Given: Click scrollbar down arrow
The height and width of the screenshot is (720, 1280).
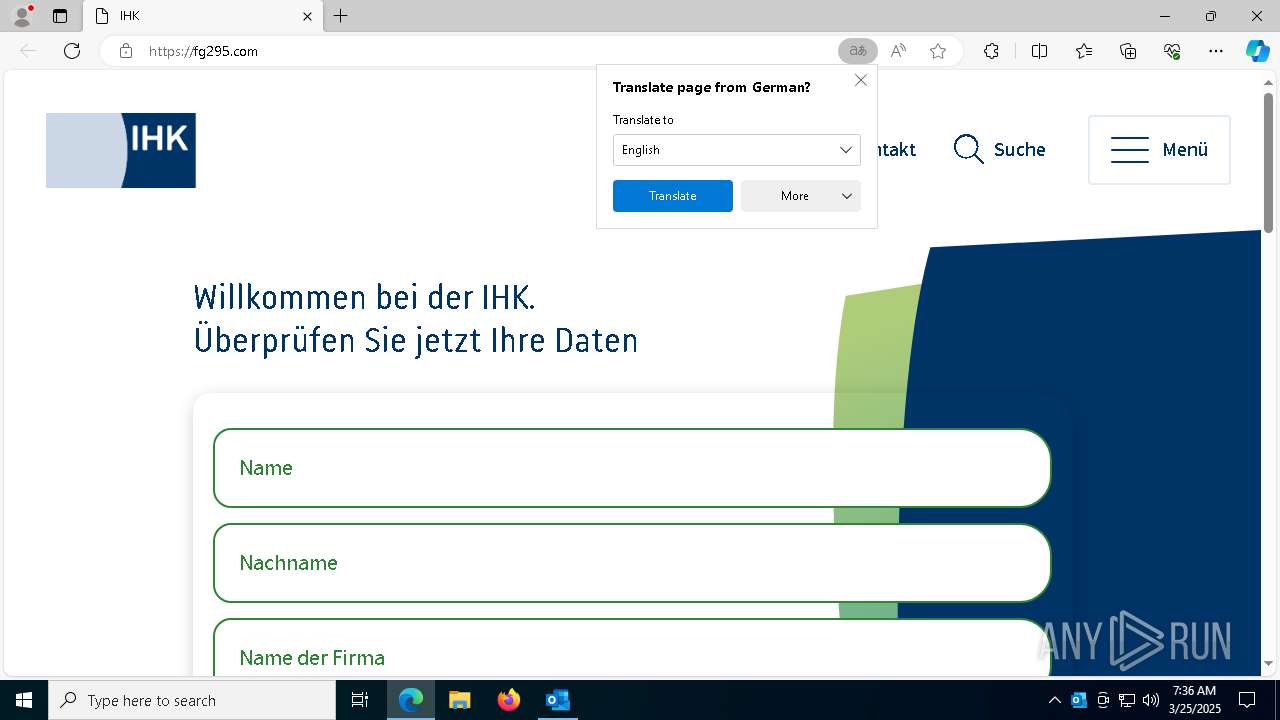Looking at the screenshot, I should click(1268, 664).
